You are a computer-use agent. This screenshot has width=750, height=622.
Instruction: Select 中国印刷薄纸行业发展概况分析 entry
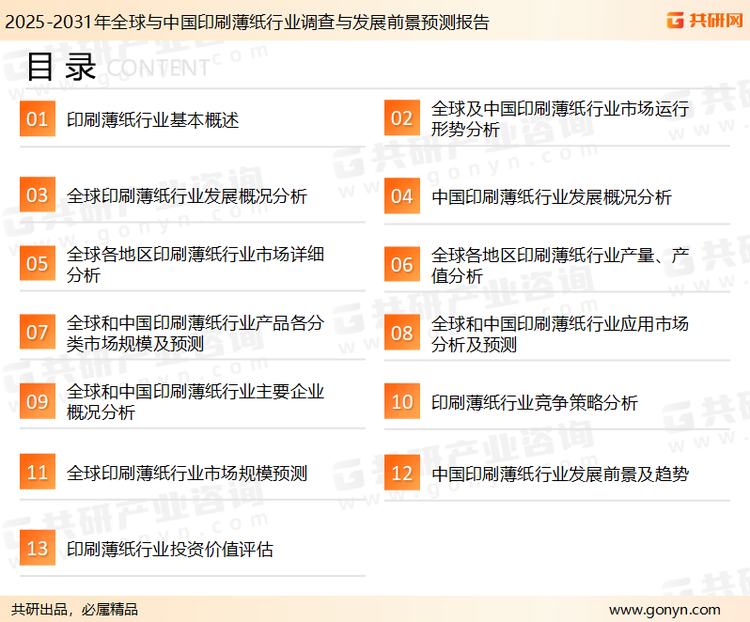tap(551, 196)
